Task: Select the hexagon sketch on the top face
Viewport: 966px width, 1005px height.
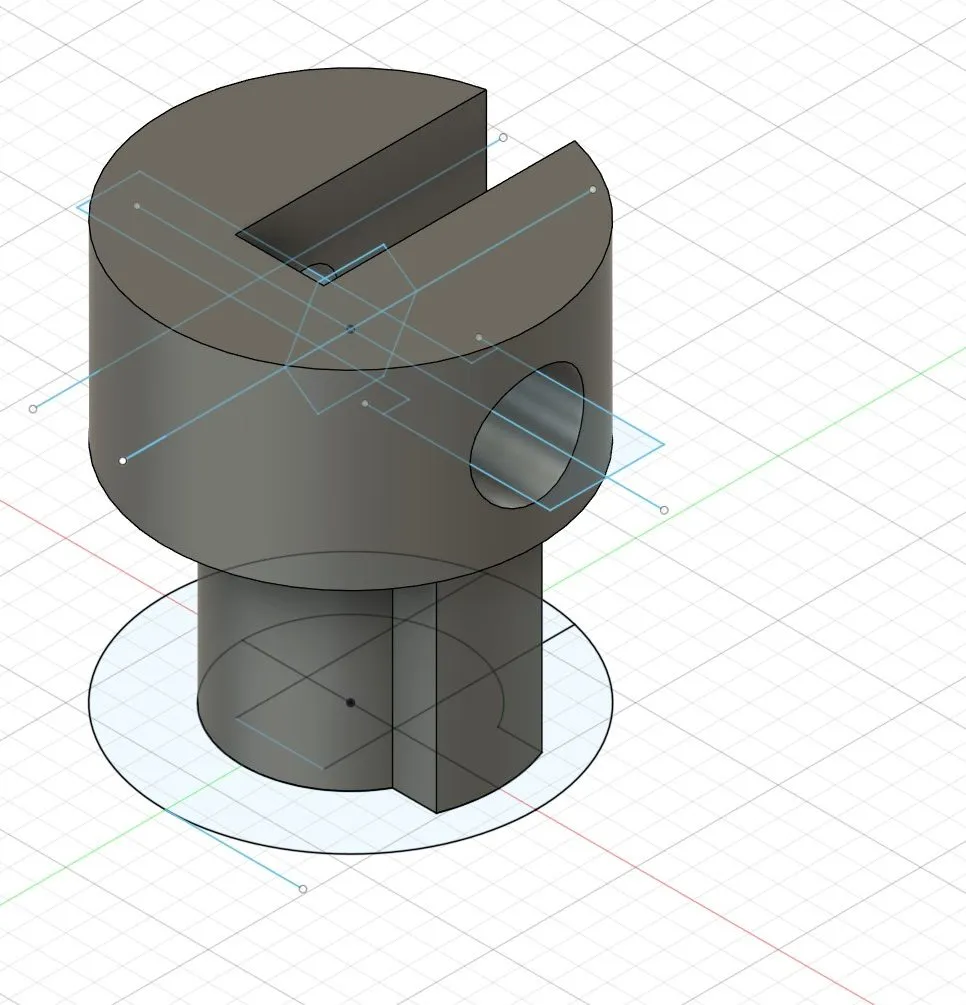Action: [x=351, y=329]
